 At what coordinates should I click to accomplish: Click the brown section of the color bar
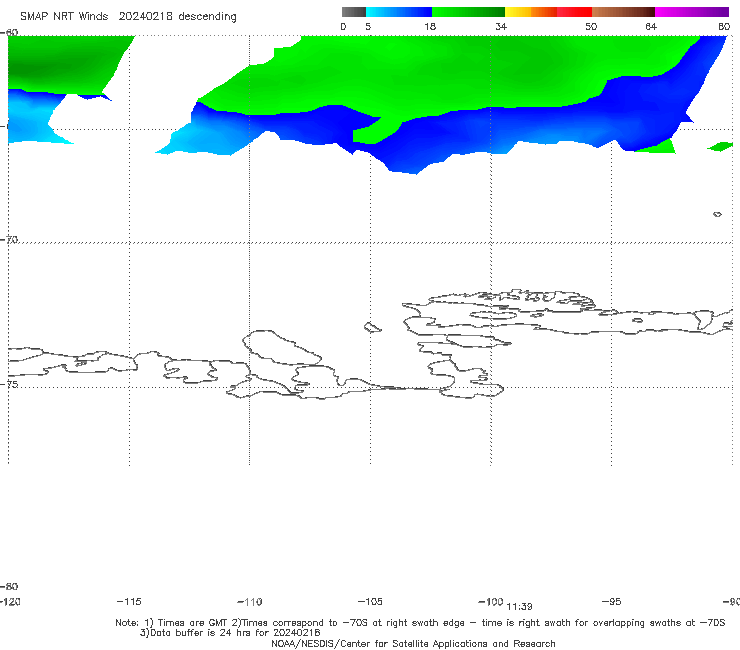pyautogui.click(x=623, y=12)
